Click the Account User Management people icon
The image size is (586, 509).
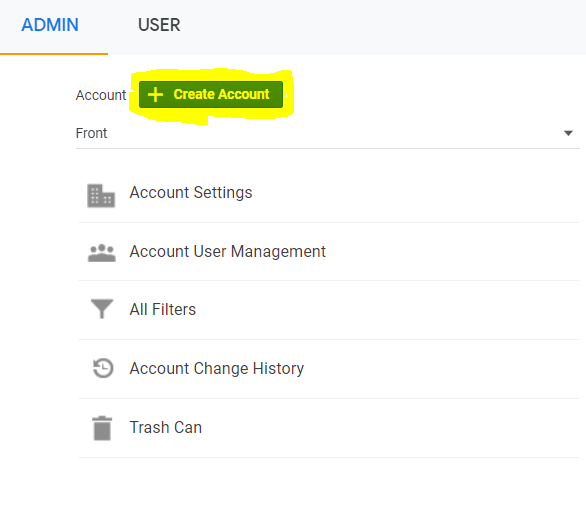click(102, 253)
